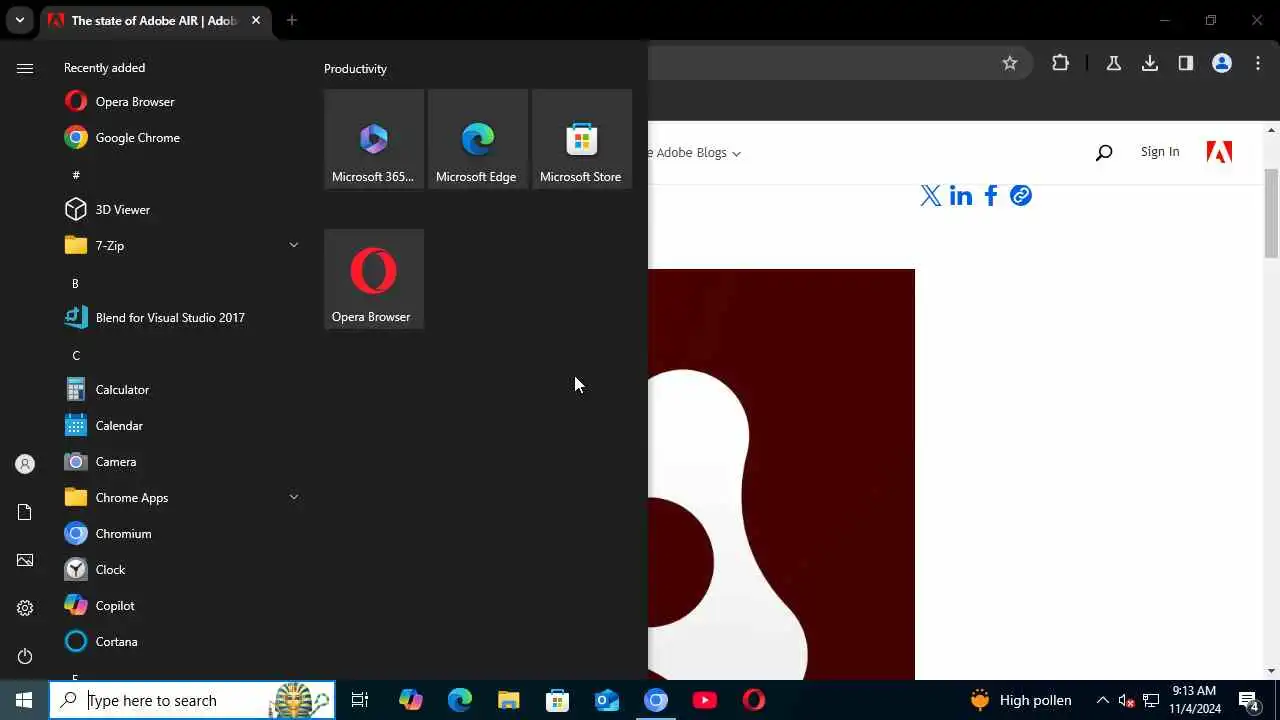
Task: Open the tab search dropdown in Chrome
Action: (19, 20)
